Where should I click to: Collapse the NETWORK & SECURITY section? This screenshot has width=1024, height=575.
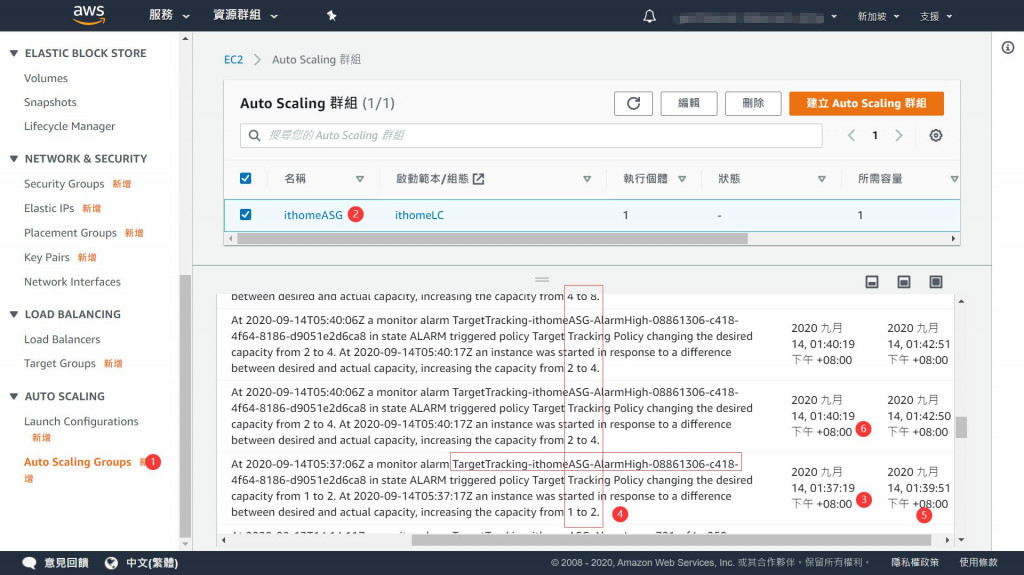[x=14, y=159]
